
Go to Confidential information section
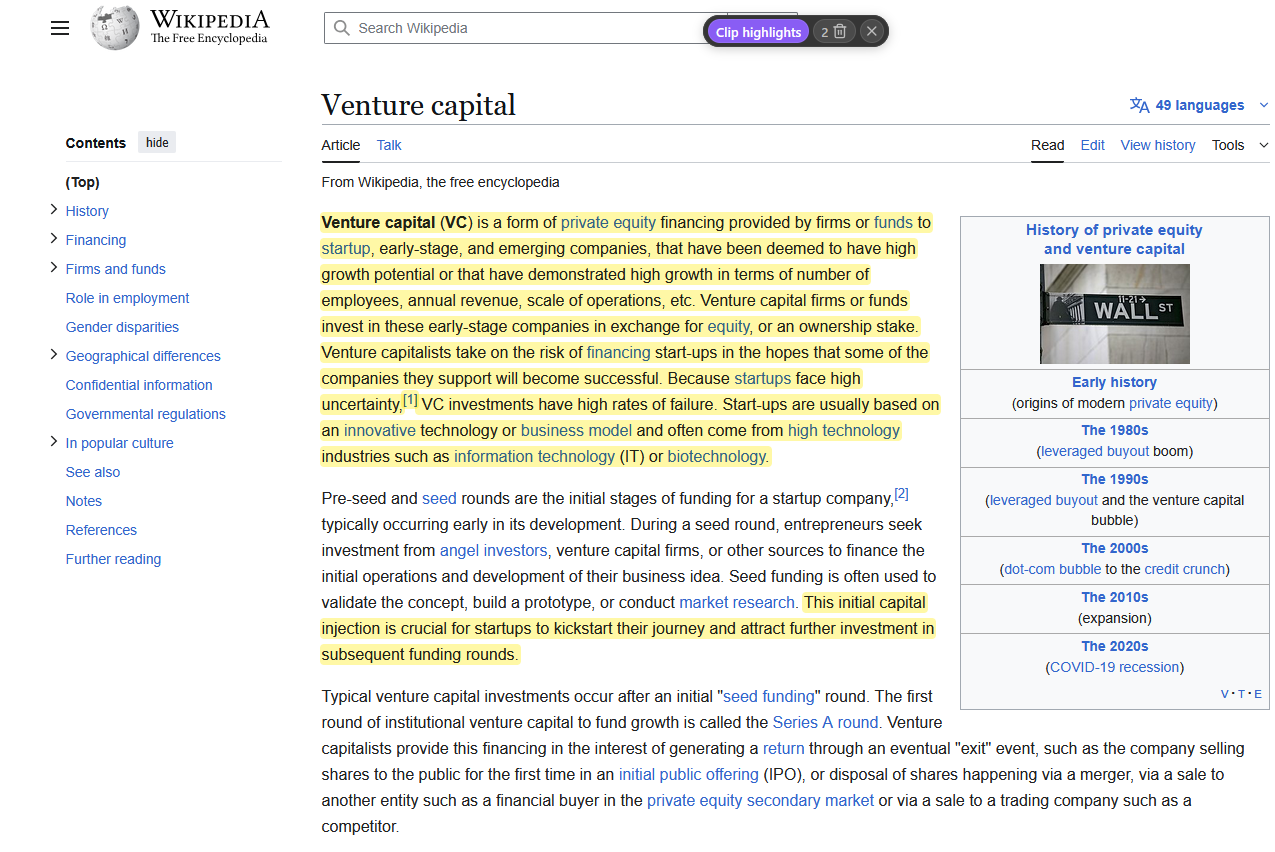pyautogui.click(x=139, y=385)
